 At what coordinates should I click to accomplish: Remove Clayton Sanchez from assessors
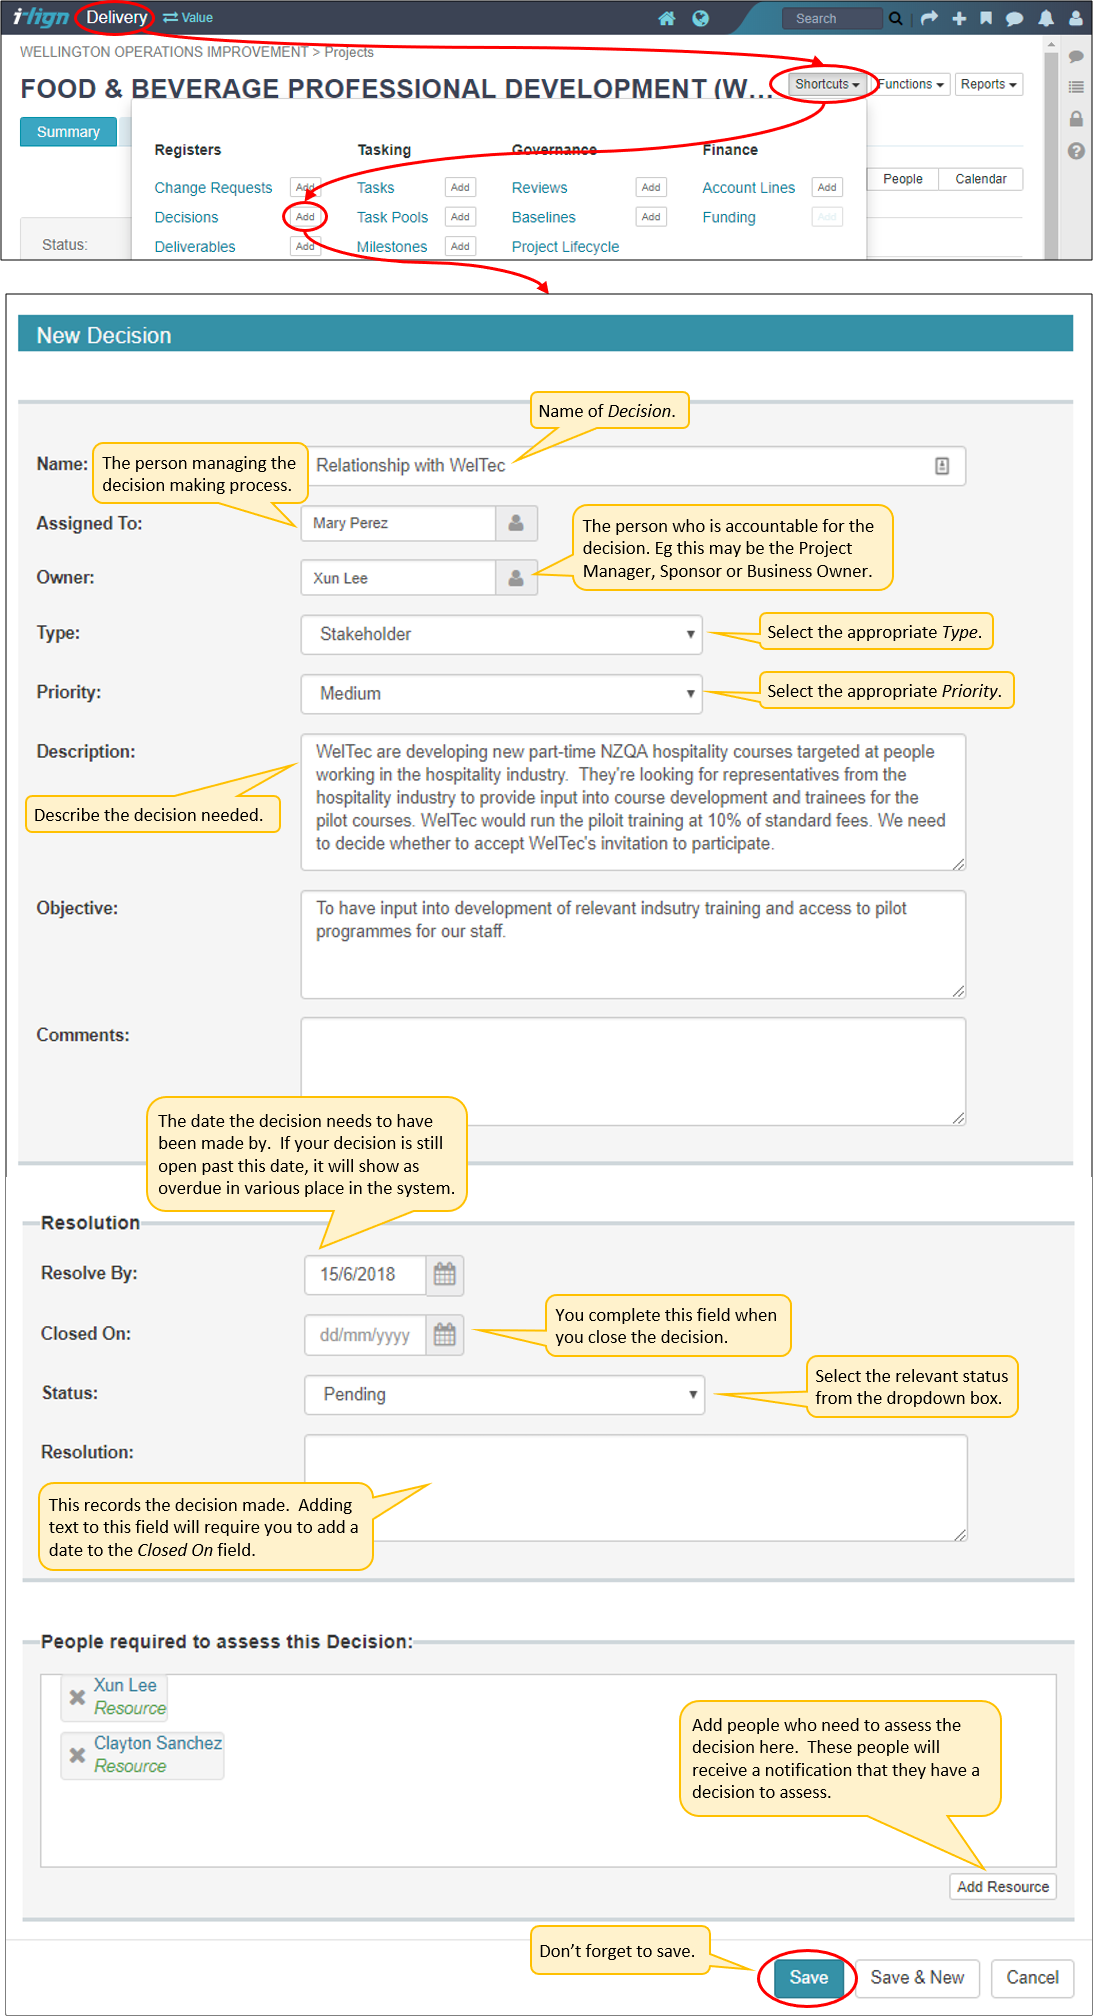77,1755
